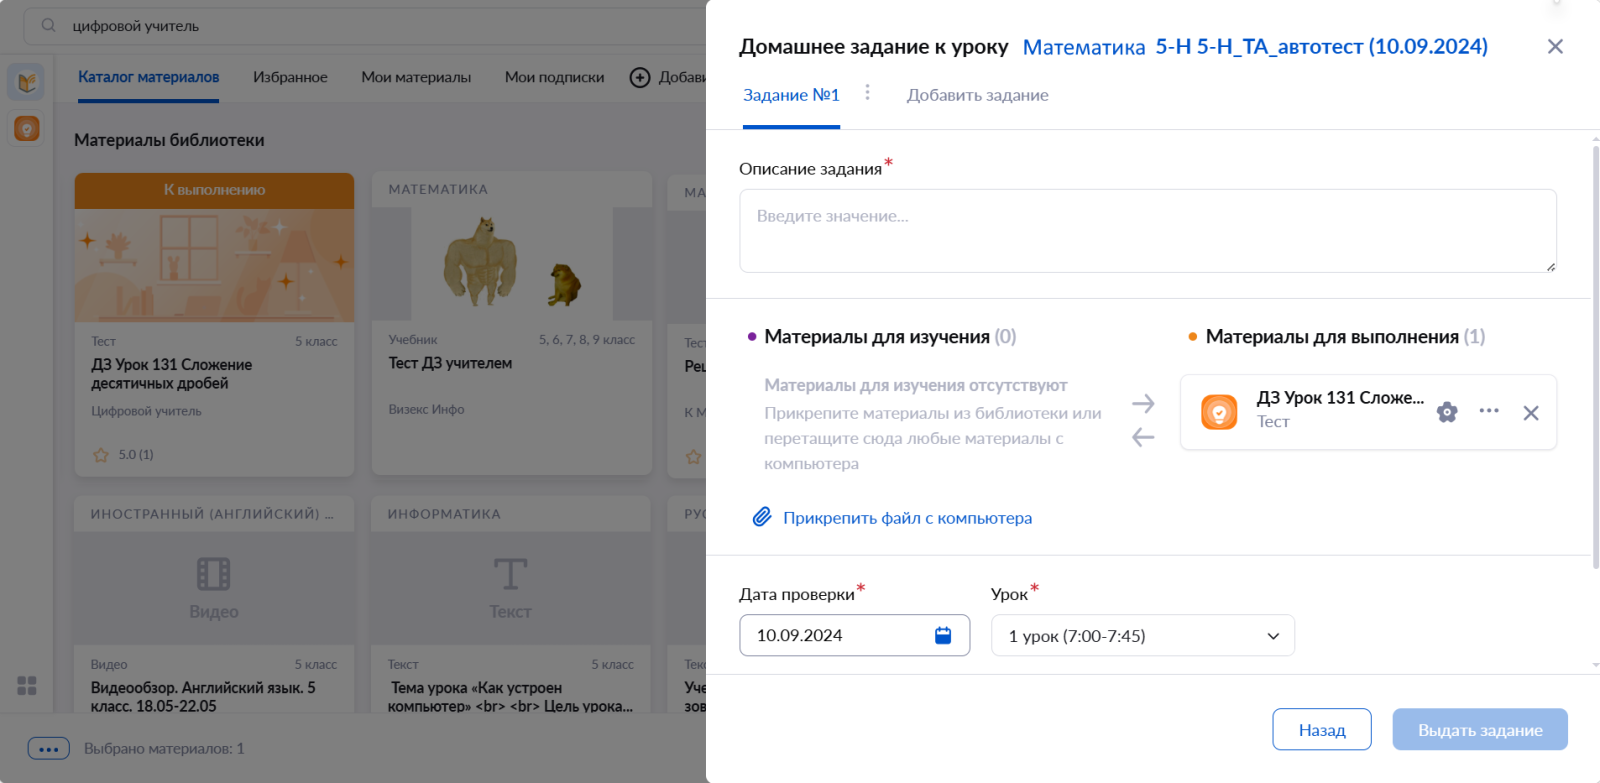Open the ДЗ Урок 131 Сложение card thumbnail
The image size is (1600, 783).
(214, 265)
